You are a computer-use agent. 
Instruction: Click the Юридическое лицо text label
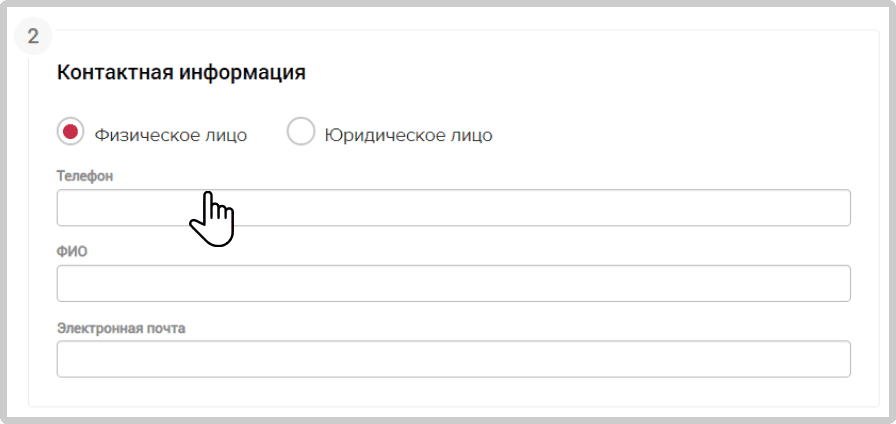coord(409,136)
